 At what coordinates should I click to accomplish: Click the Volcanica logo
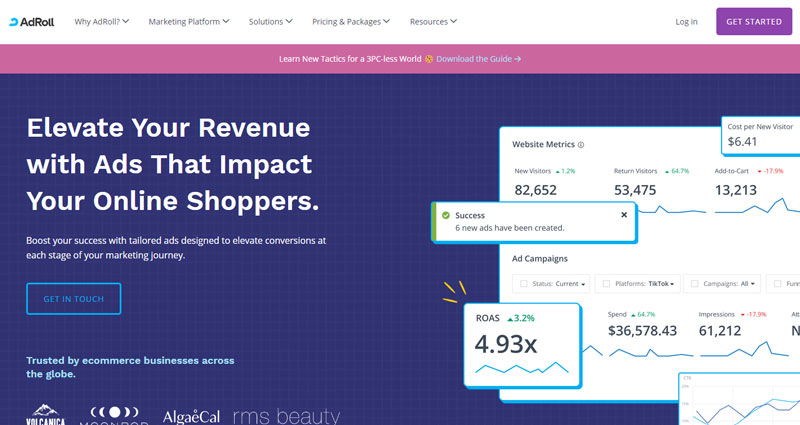[x=46, y=415]
